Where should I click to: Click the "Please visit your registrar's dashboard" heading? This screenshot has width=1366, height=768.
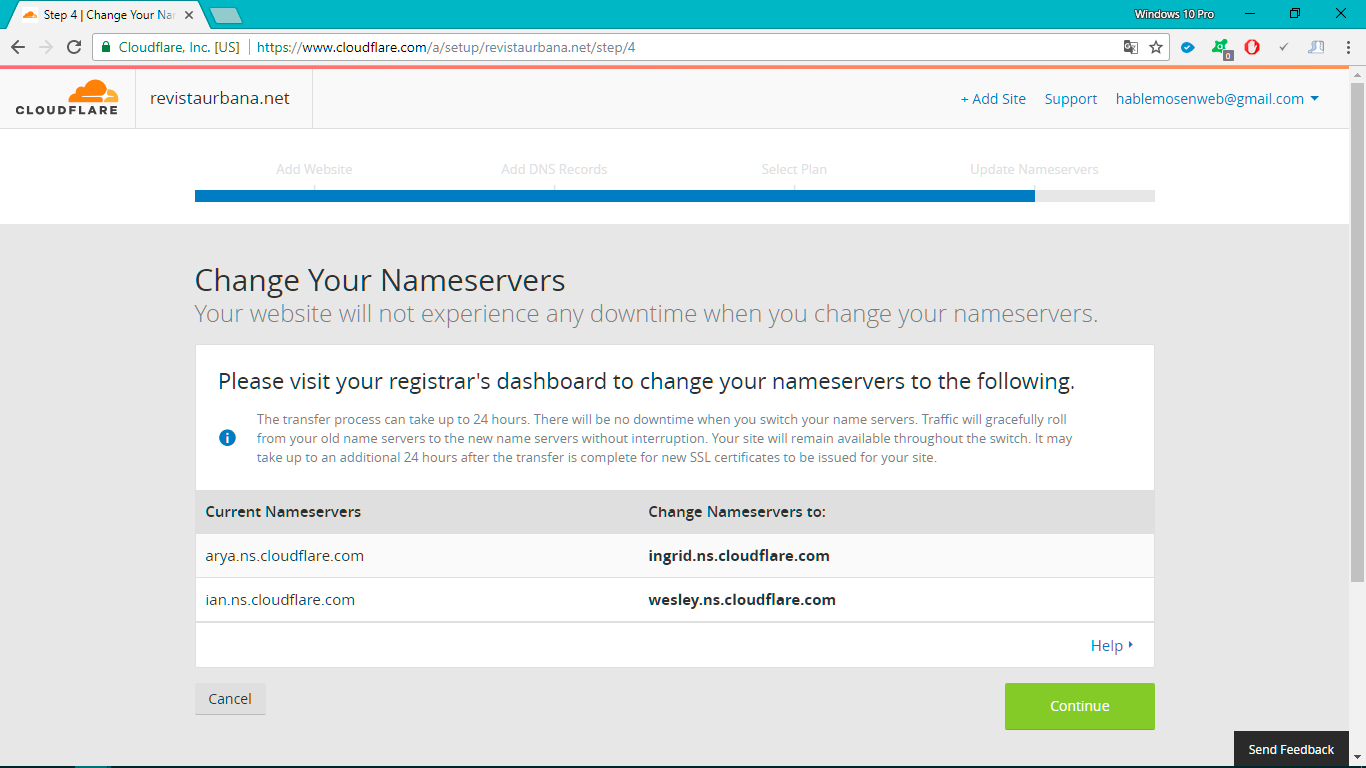(x=646, y=381)
